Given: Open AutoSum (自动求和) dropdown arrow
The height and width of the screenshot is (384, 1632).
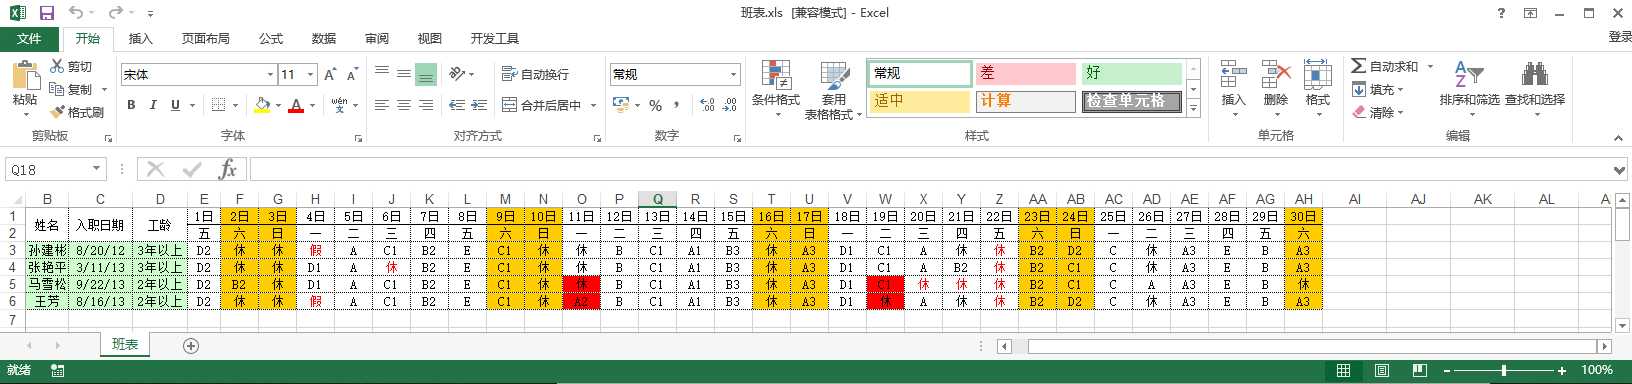Looking at the screenshot, I should click(1431, 66).
